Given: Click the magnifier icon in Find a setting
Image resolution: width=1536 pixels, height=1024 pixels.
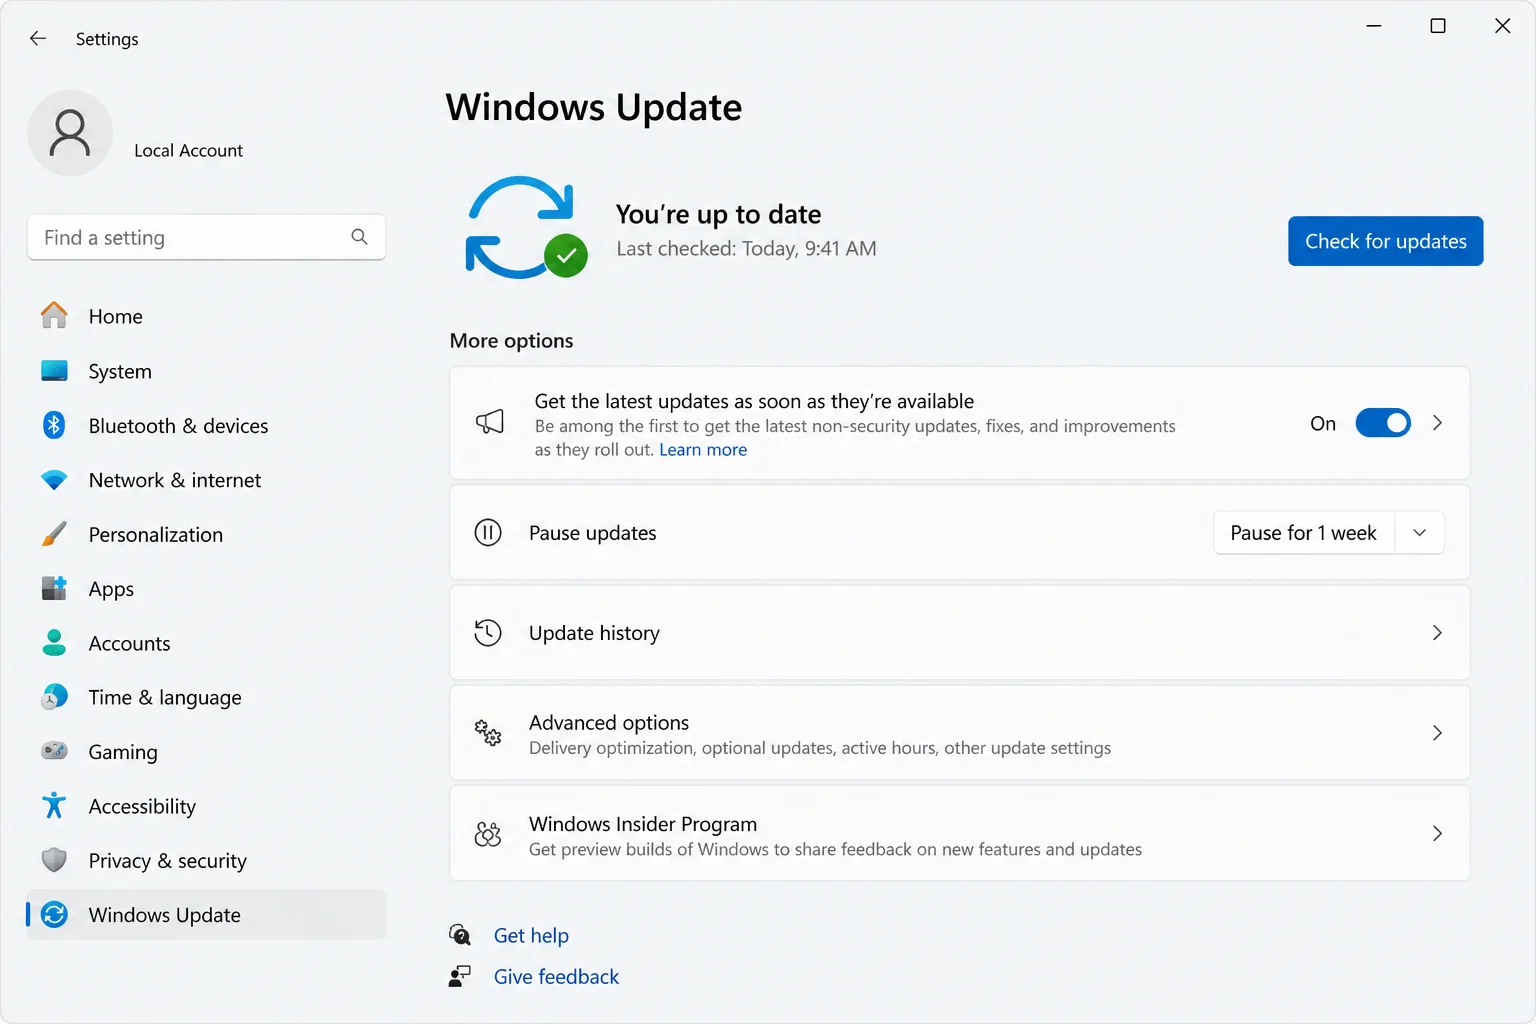Looking at the screenshot, I should click(359, 237).
